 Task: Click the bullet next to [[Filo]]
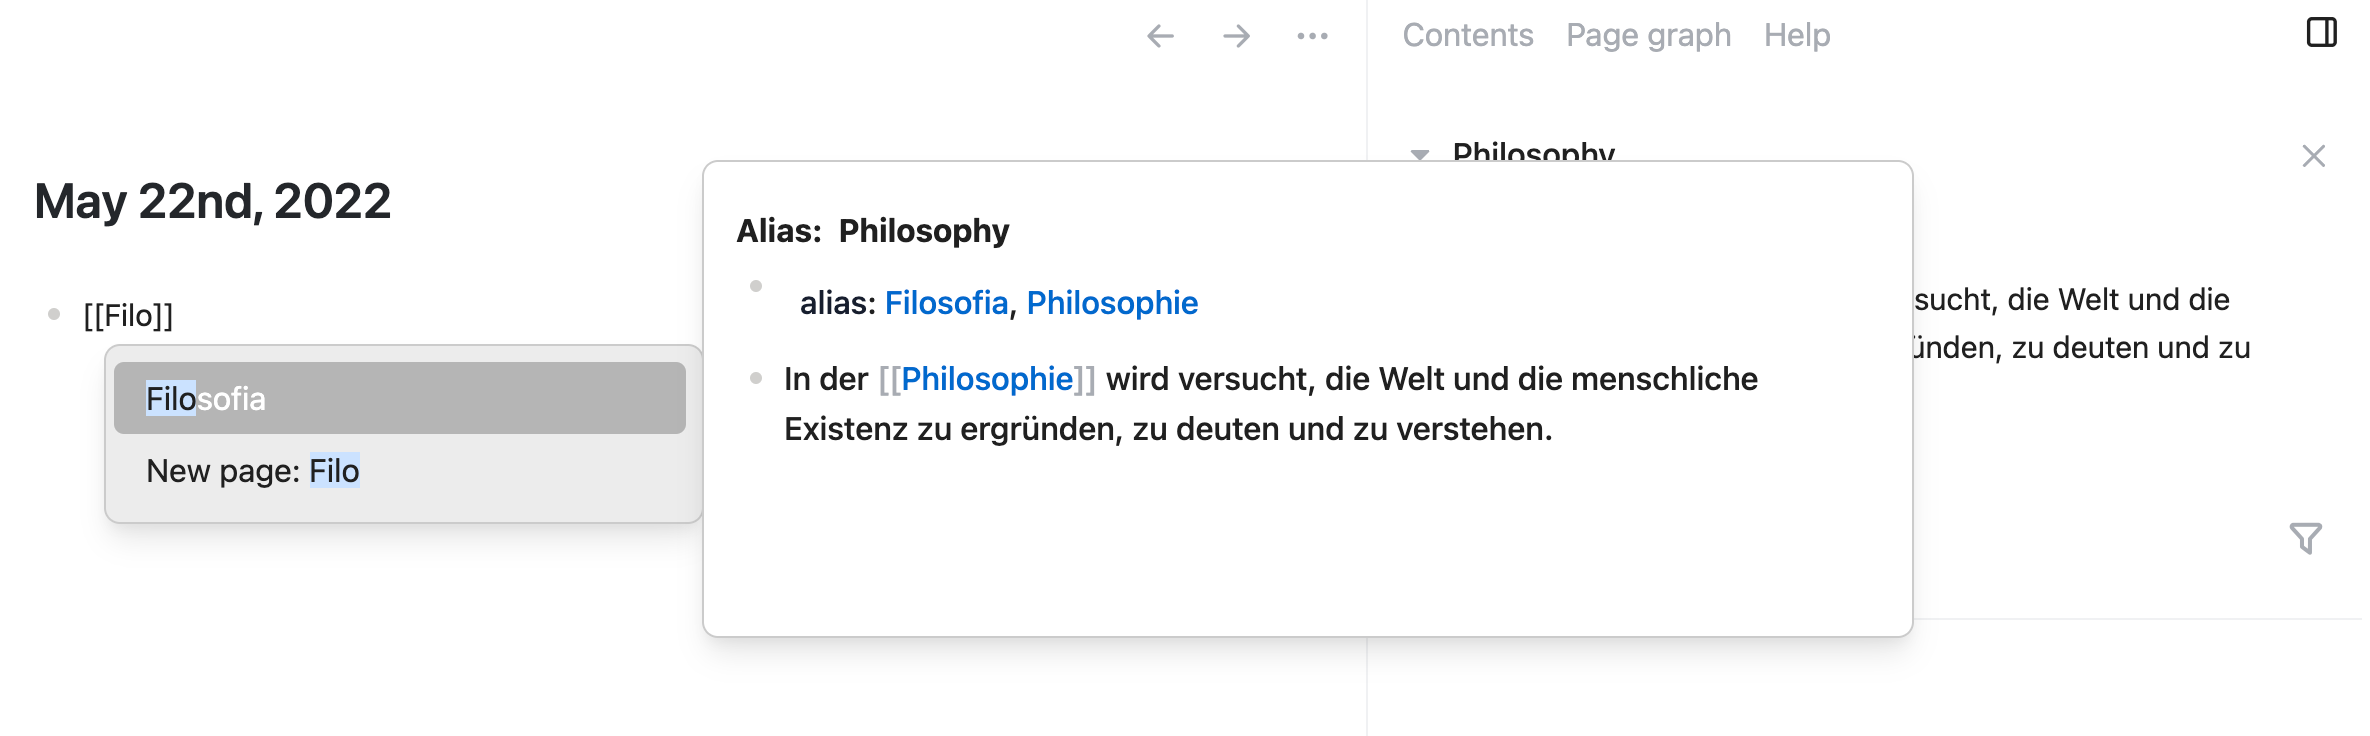tap(53, 312)
